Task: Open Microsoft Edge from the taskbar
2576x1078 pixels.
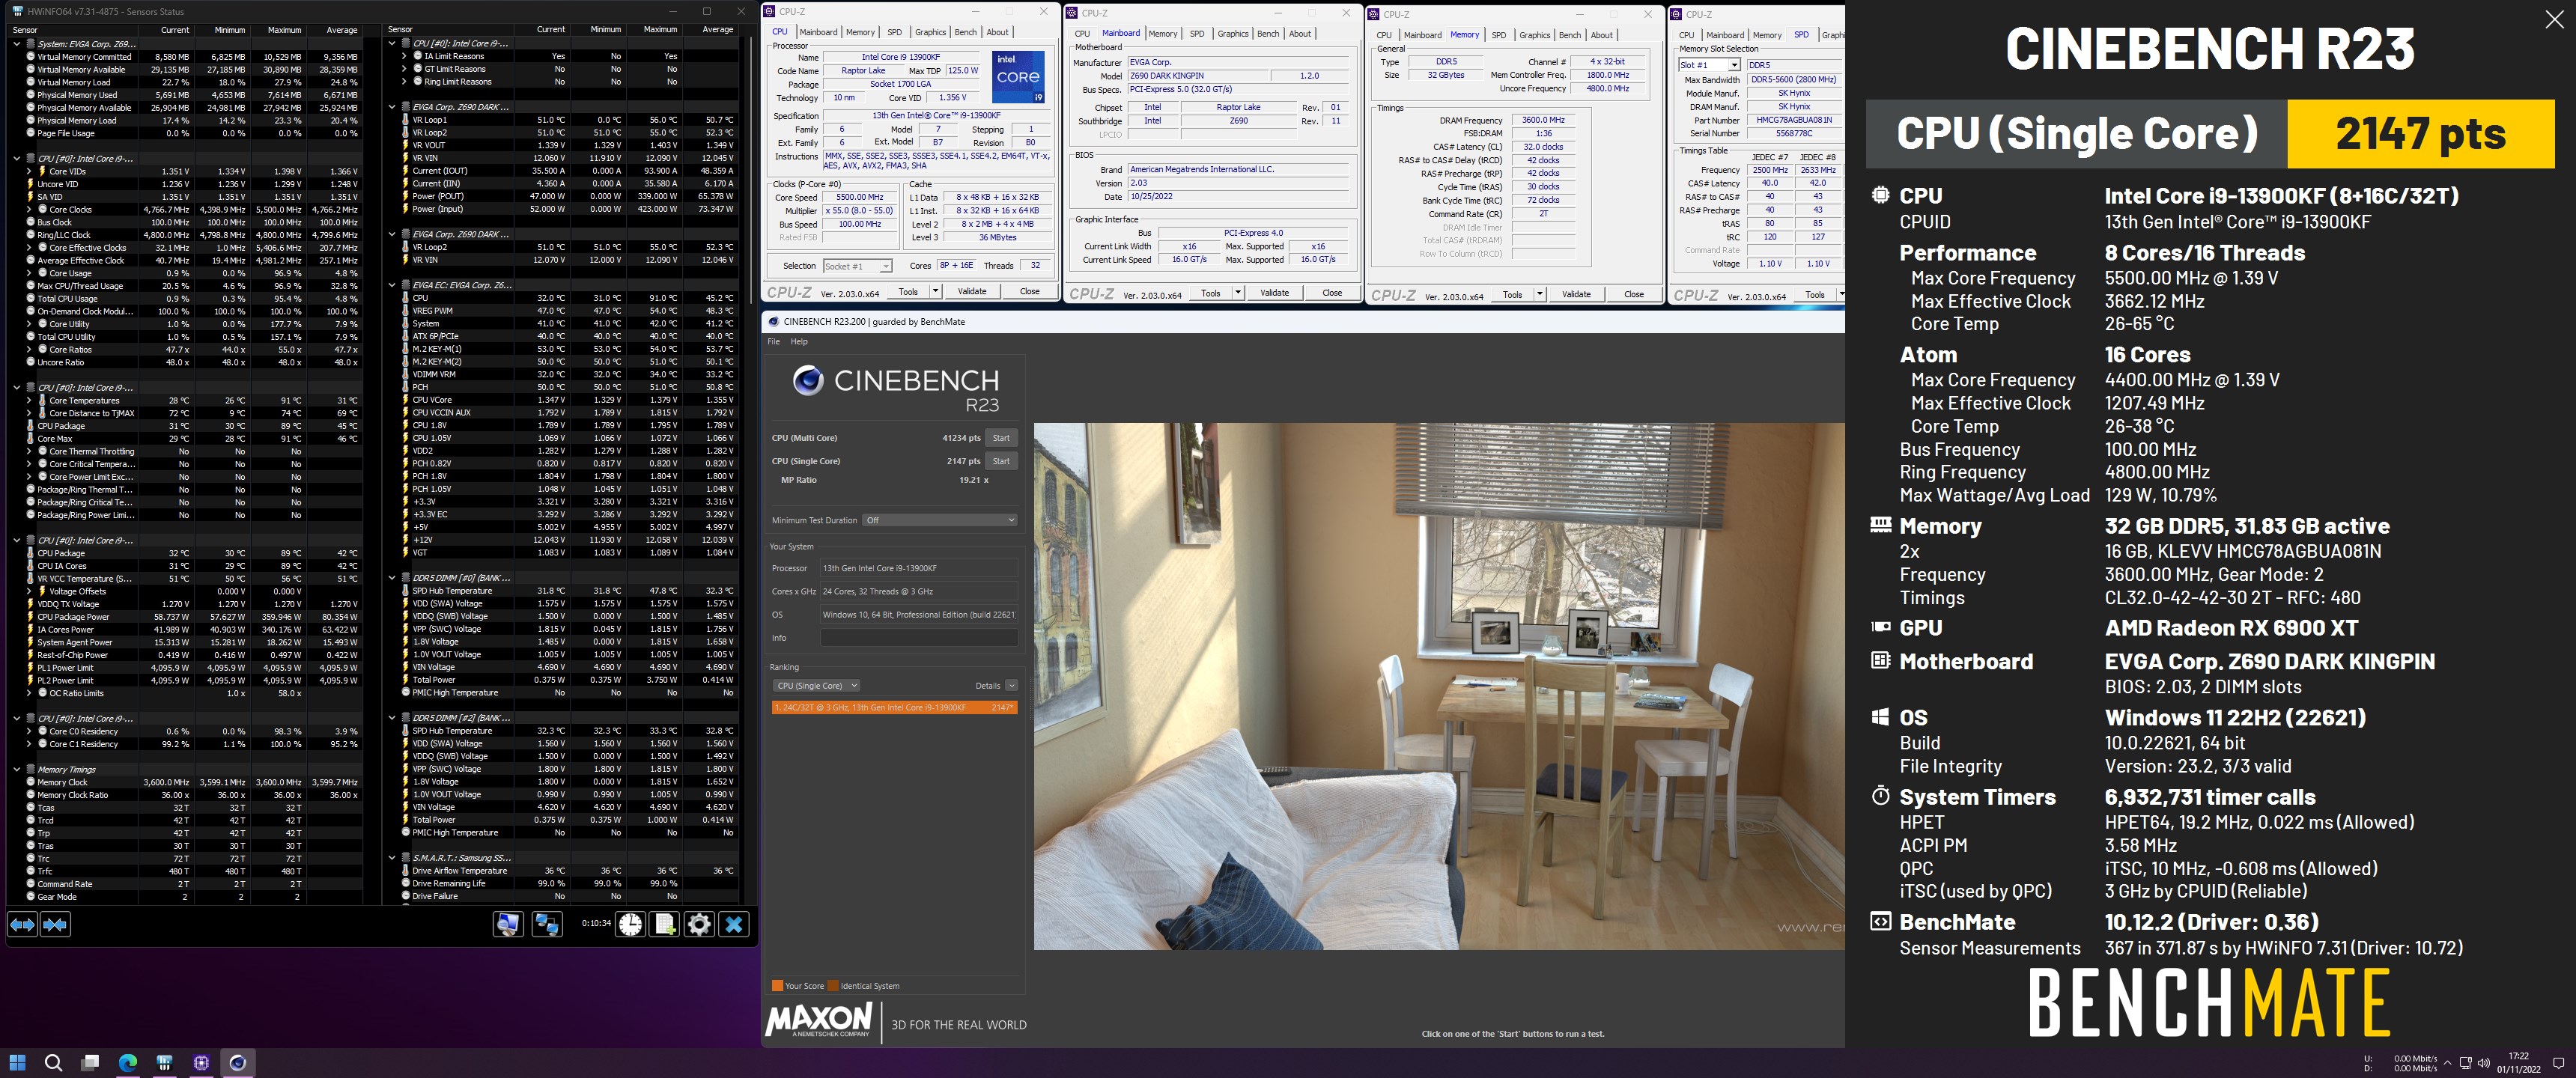Action: (128, 1062)
